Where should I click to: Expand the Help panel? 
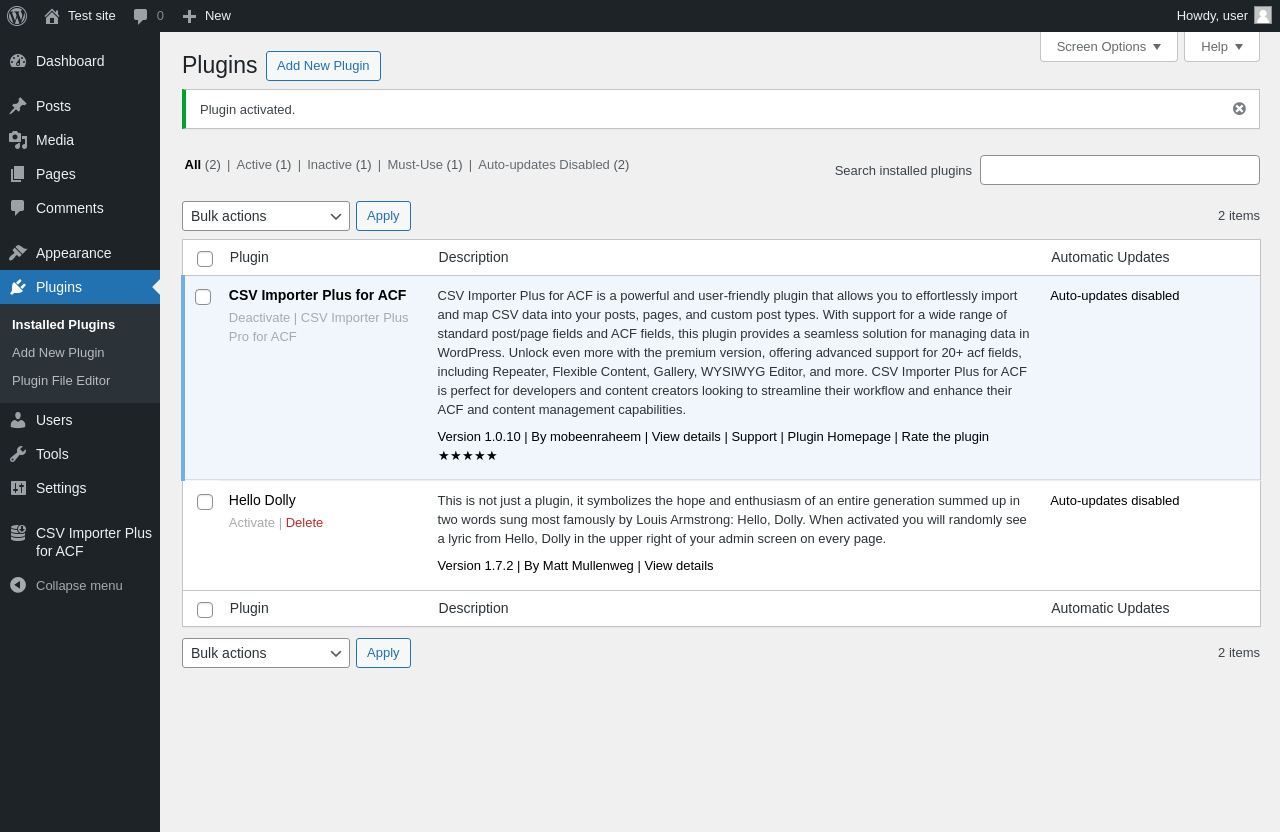point(1222,46)
